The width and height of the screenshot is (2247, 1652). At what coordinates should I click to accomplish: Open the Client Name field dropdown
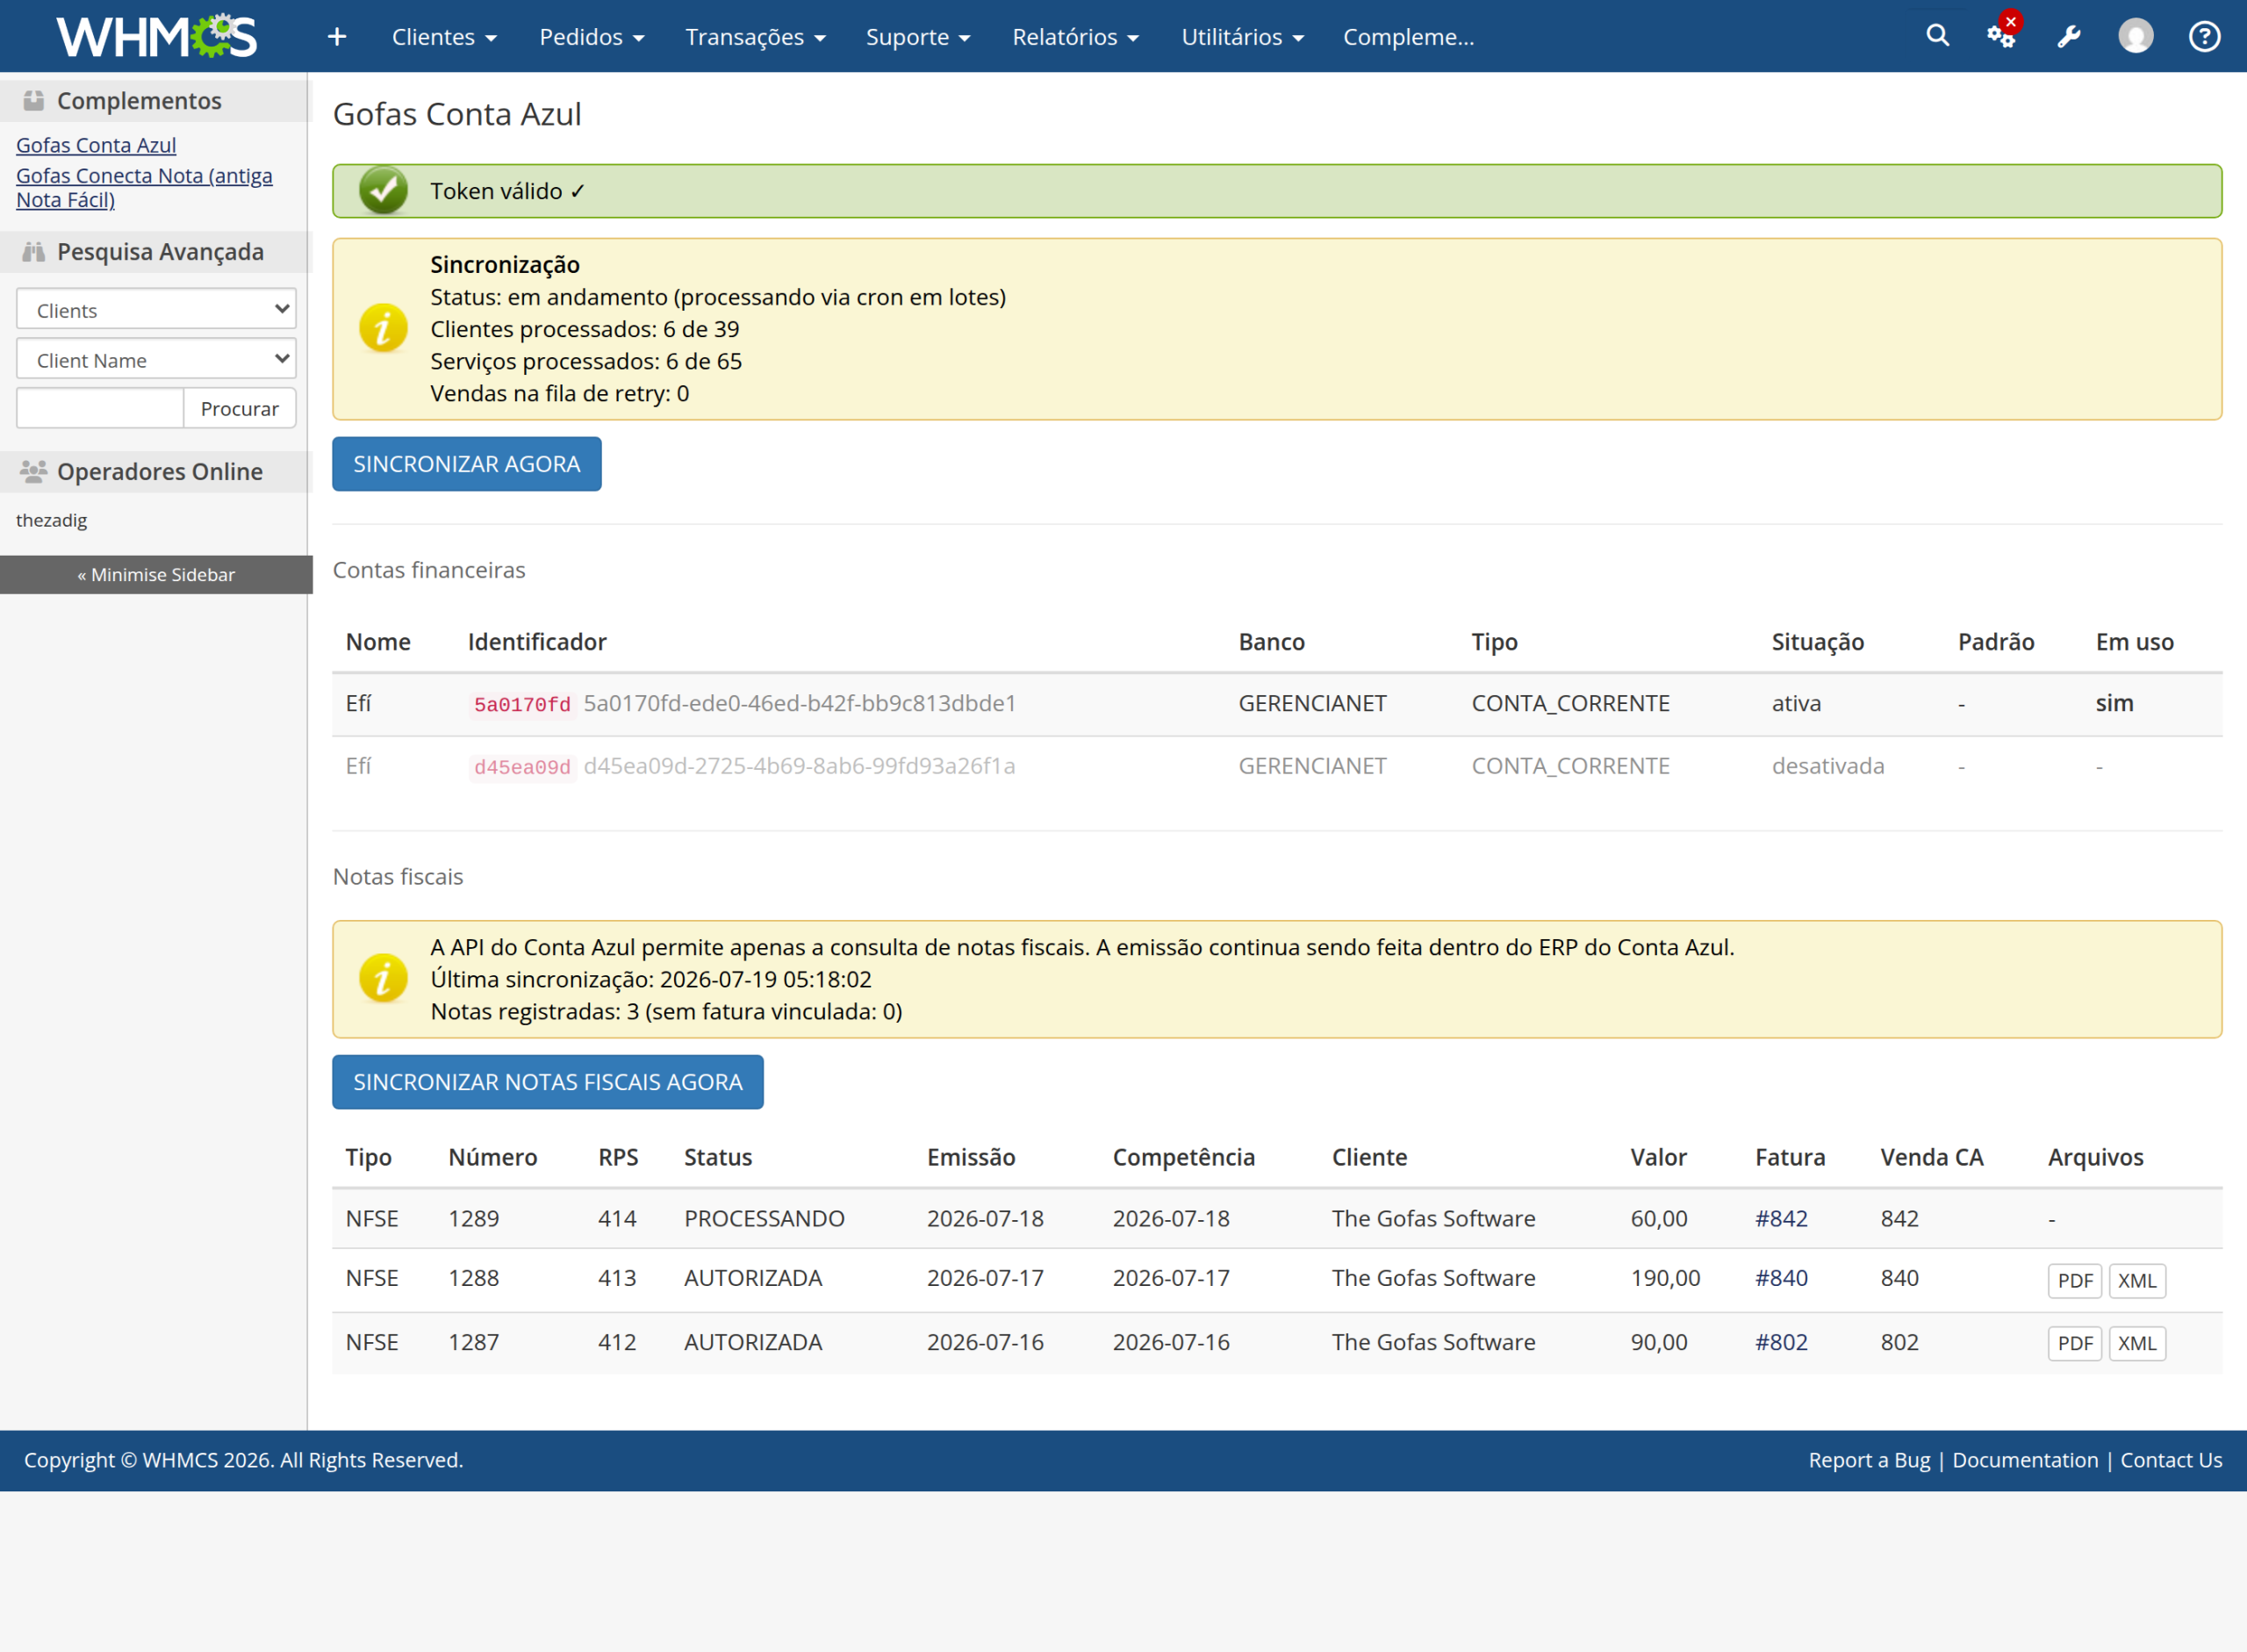point(156,359)
